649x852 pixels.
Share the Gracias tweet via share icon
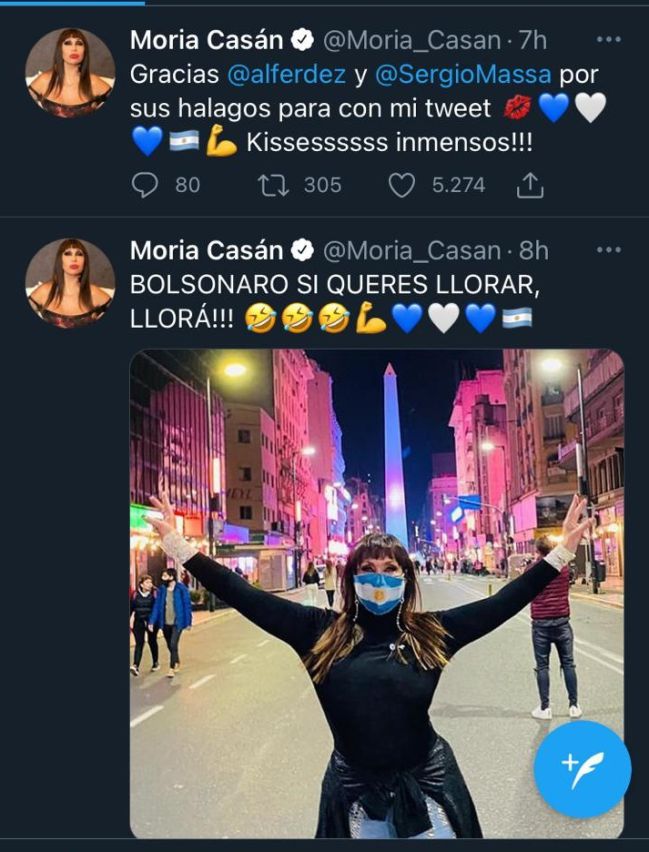tap(530, 185)
